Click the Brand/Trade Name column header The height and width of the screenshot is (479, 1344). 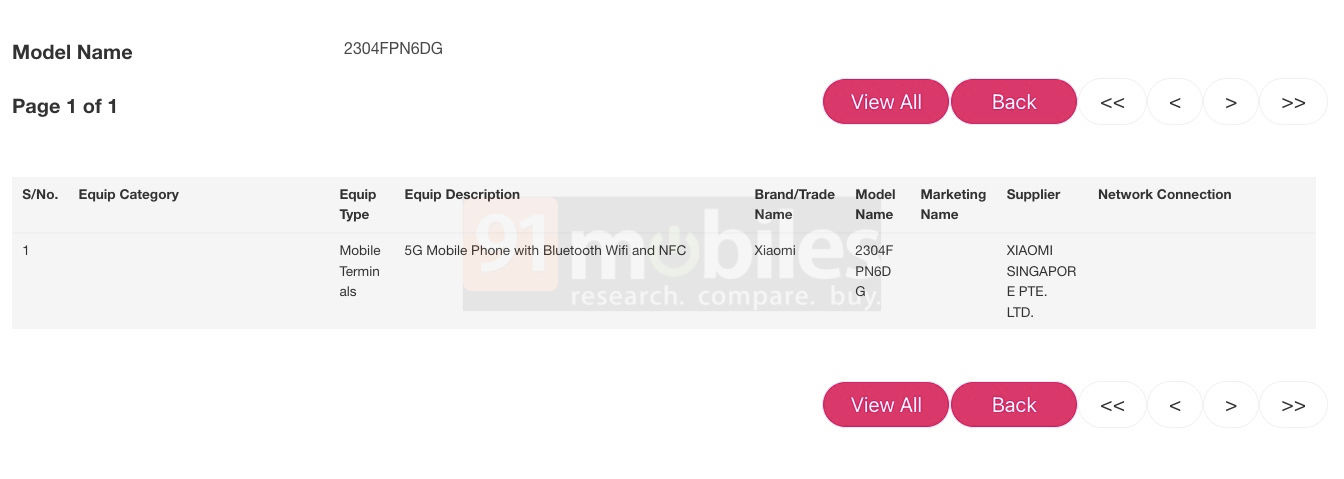[x=794, y=204]
